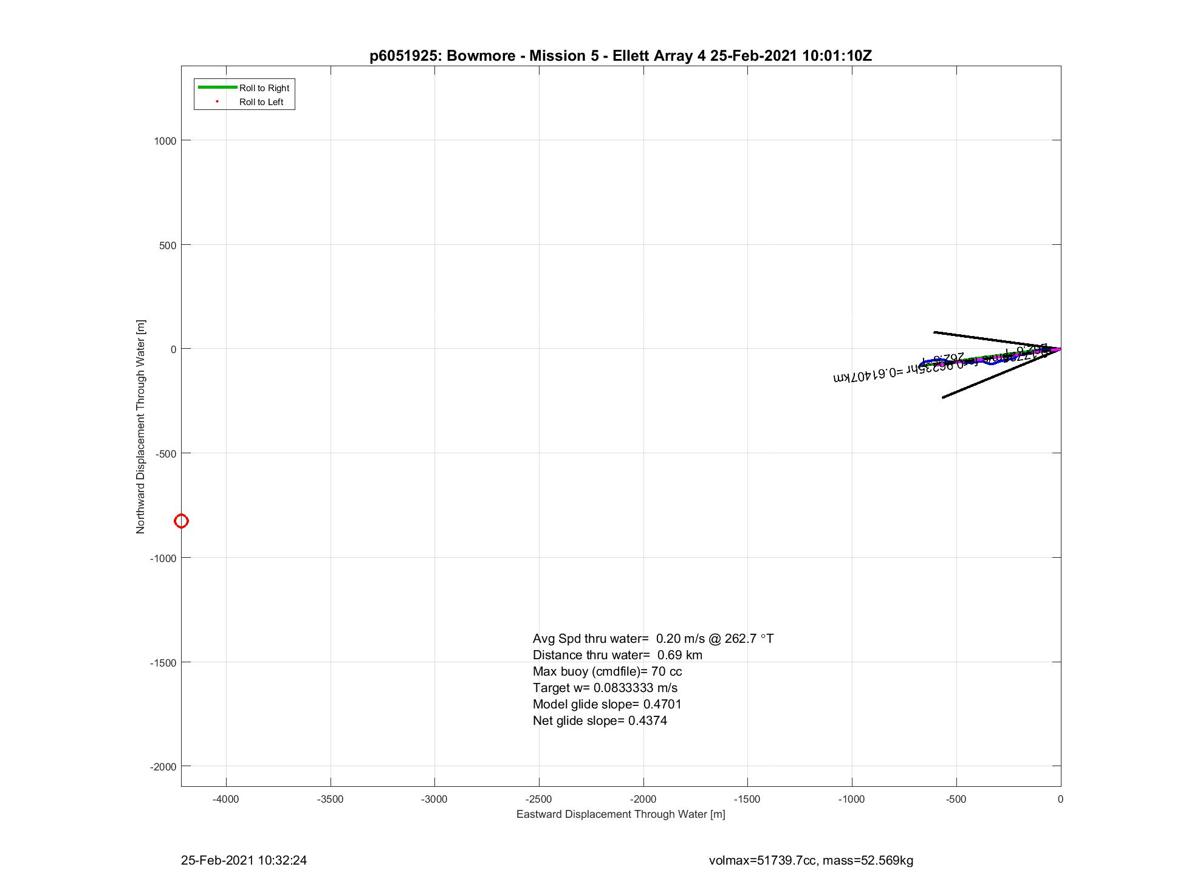Click the -3500 tick label on the eastward axis

330,799
